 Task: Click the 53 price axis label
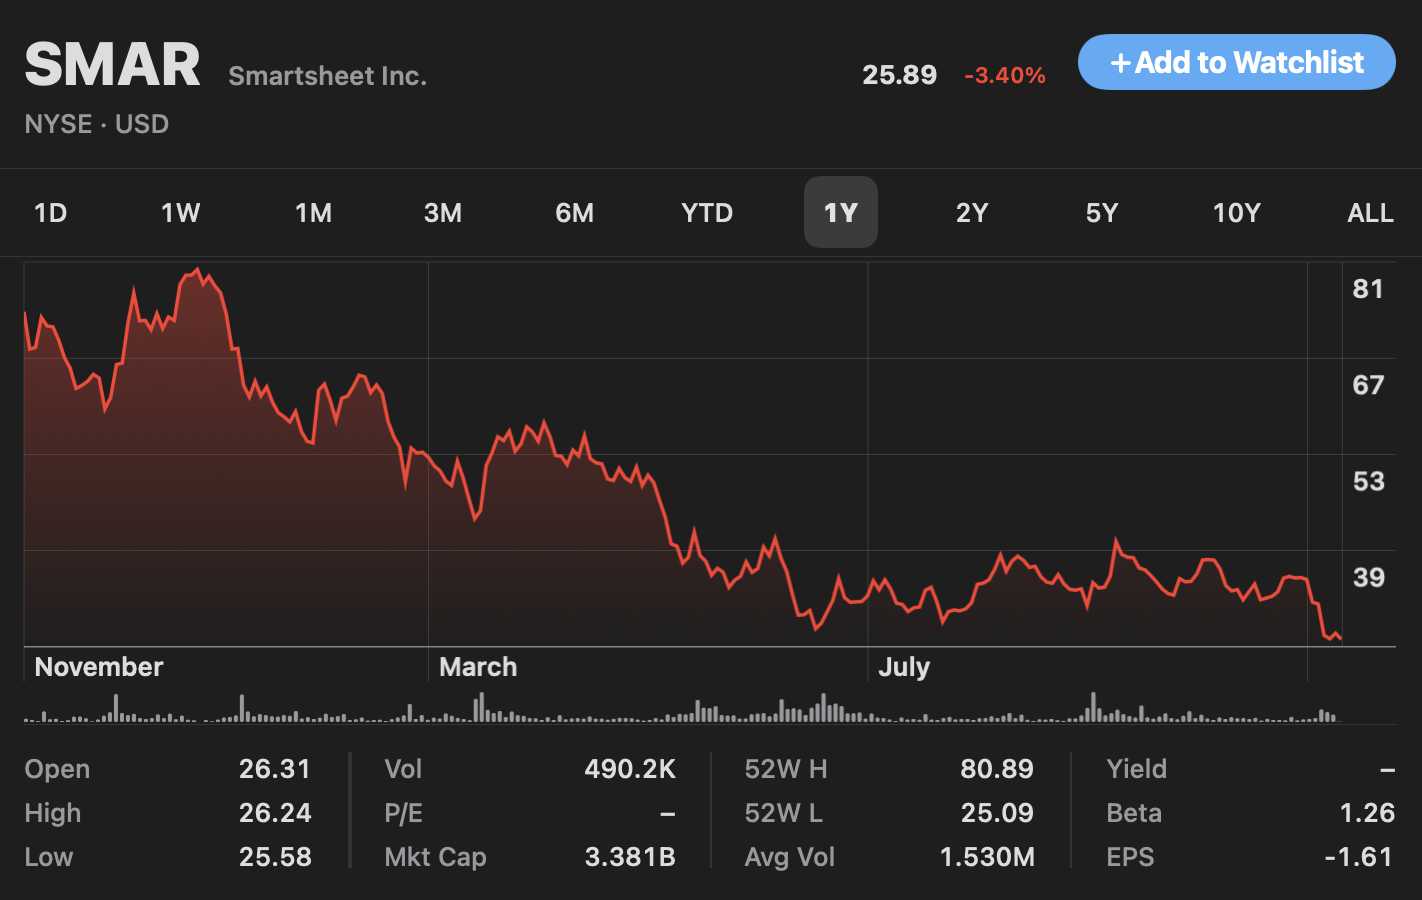1368,481
